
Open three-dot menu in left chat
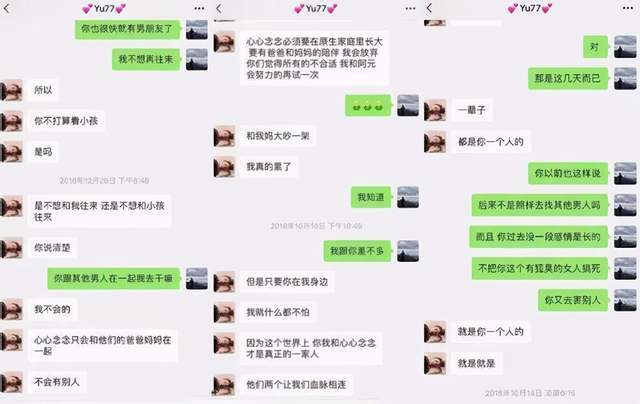(199, 9)
